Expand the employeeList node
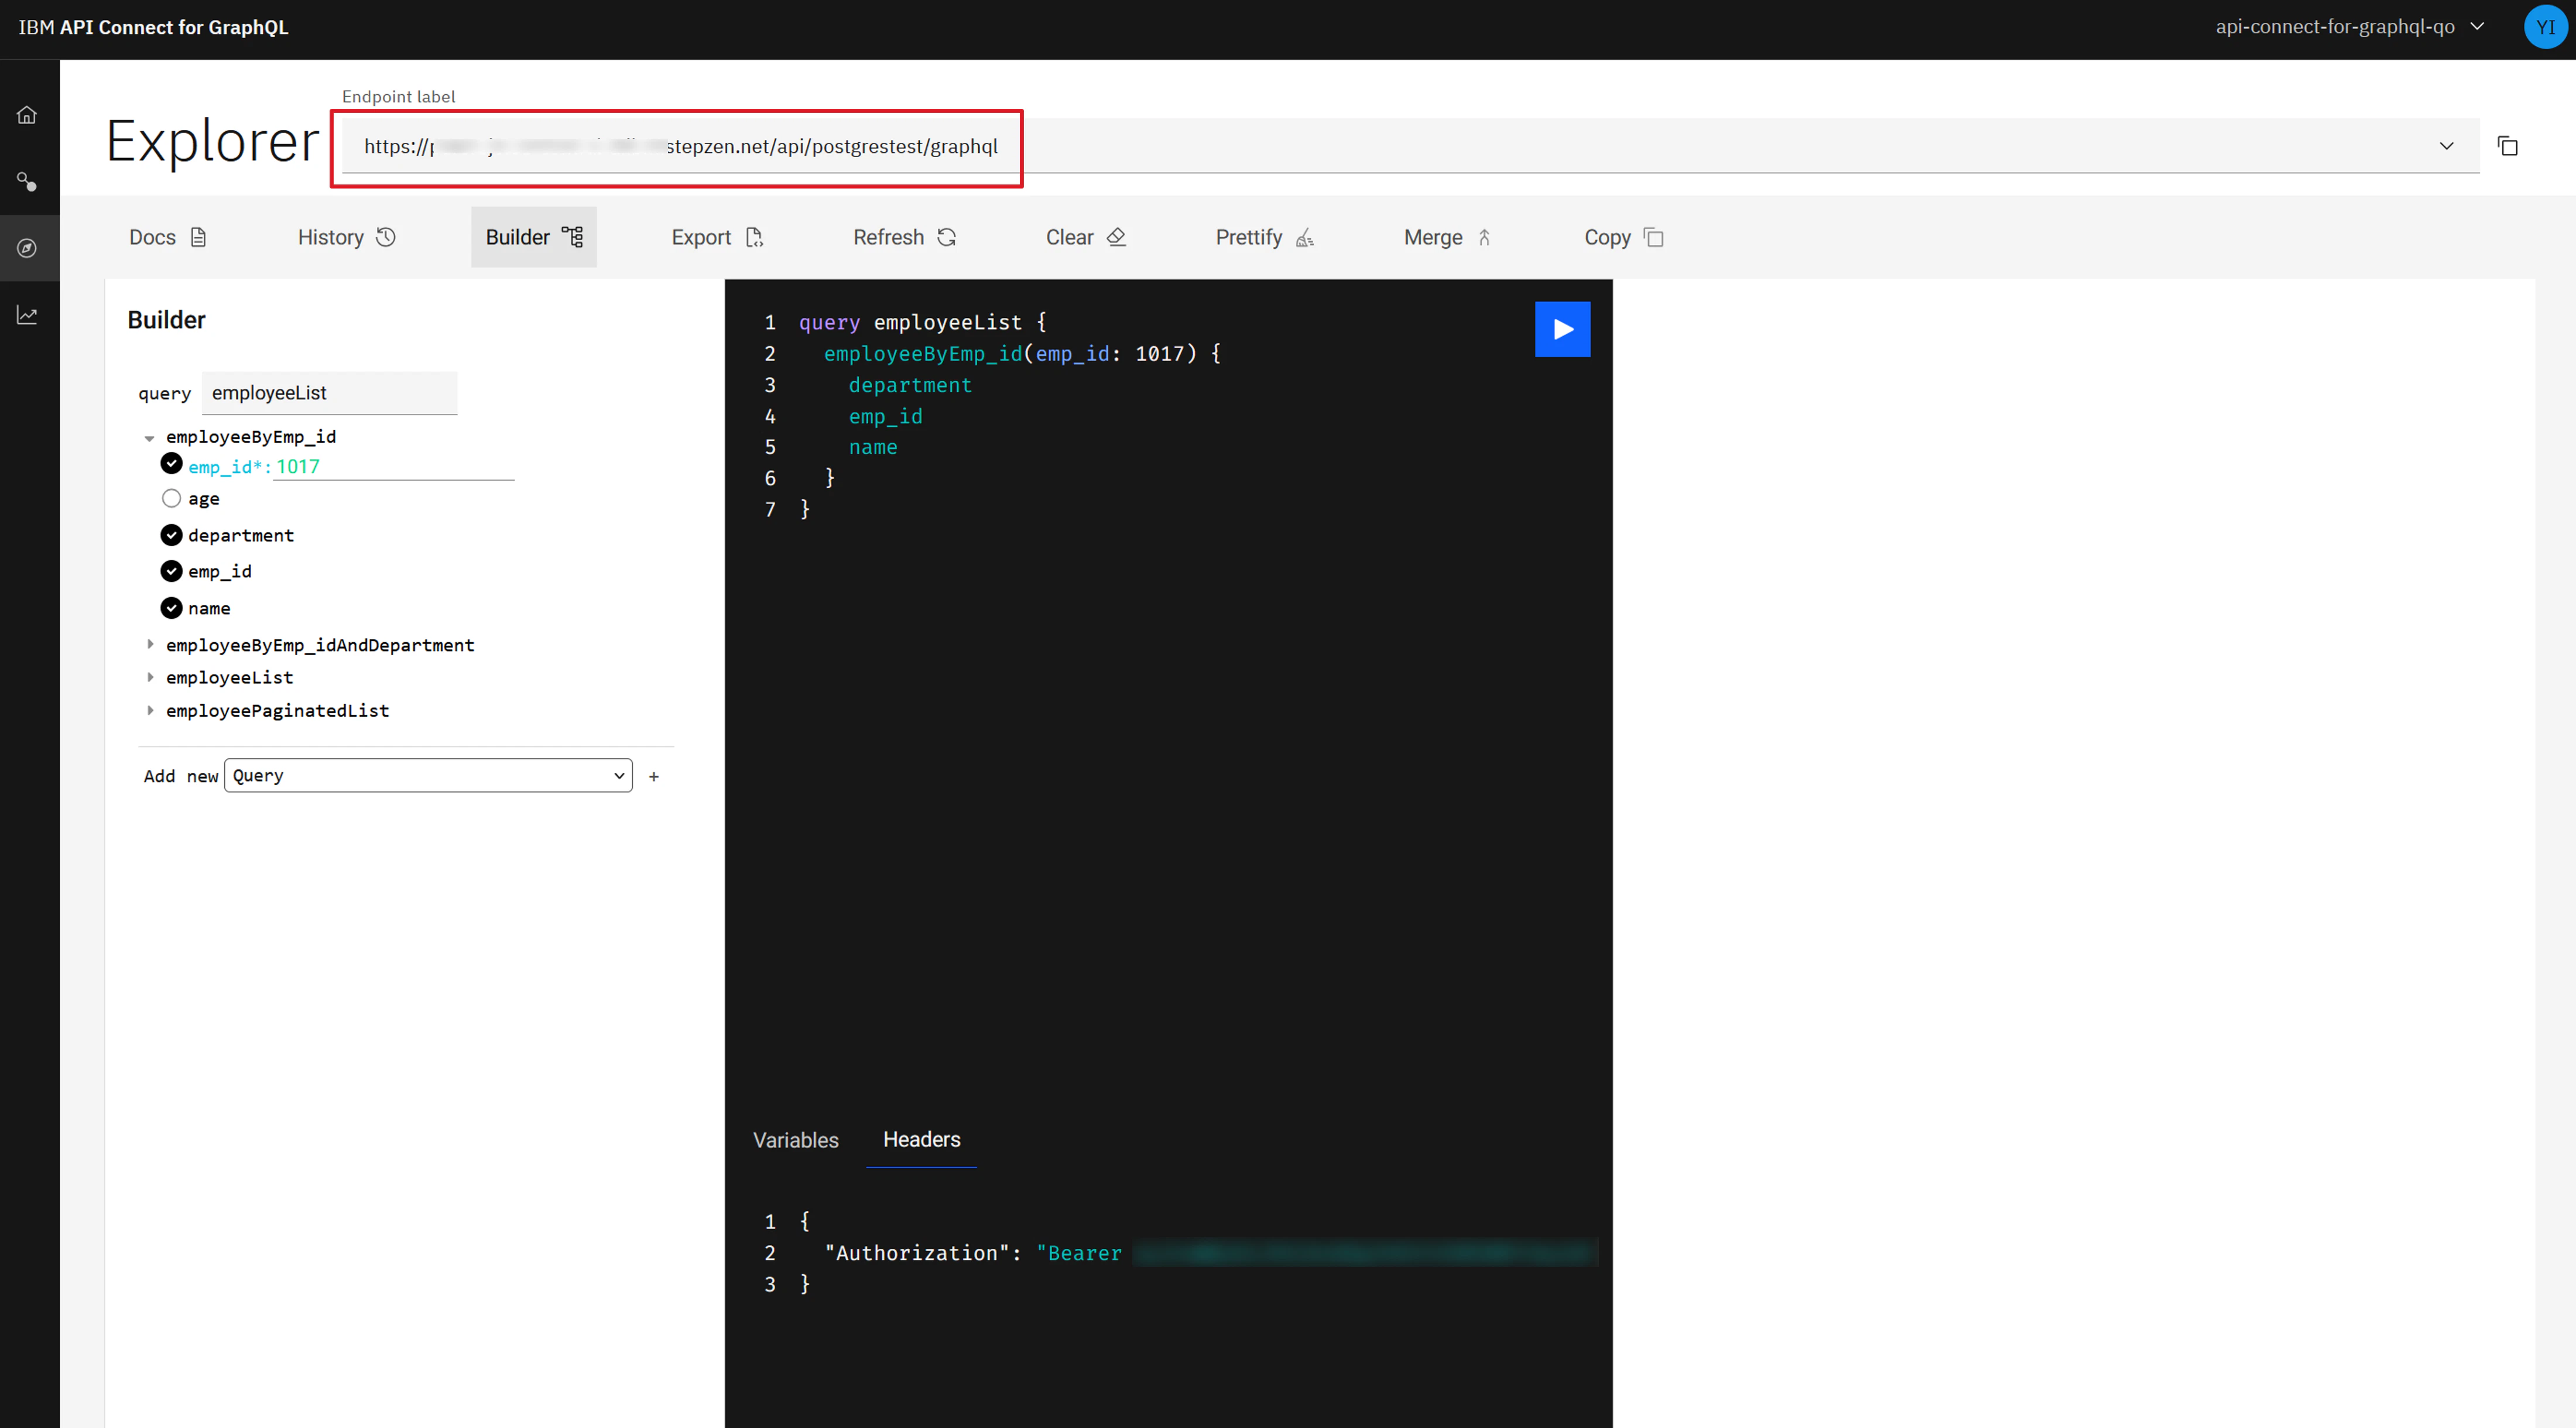 [150, 677]
